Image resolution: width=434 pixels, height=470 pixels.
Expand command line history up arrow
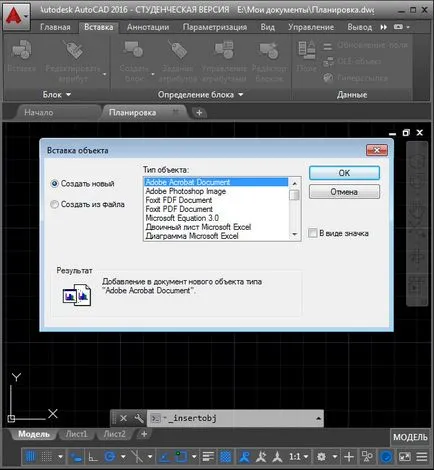(x=318, y=418)
